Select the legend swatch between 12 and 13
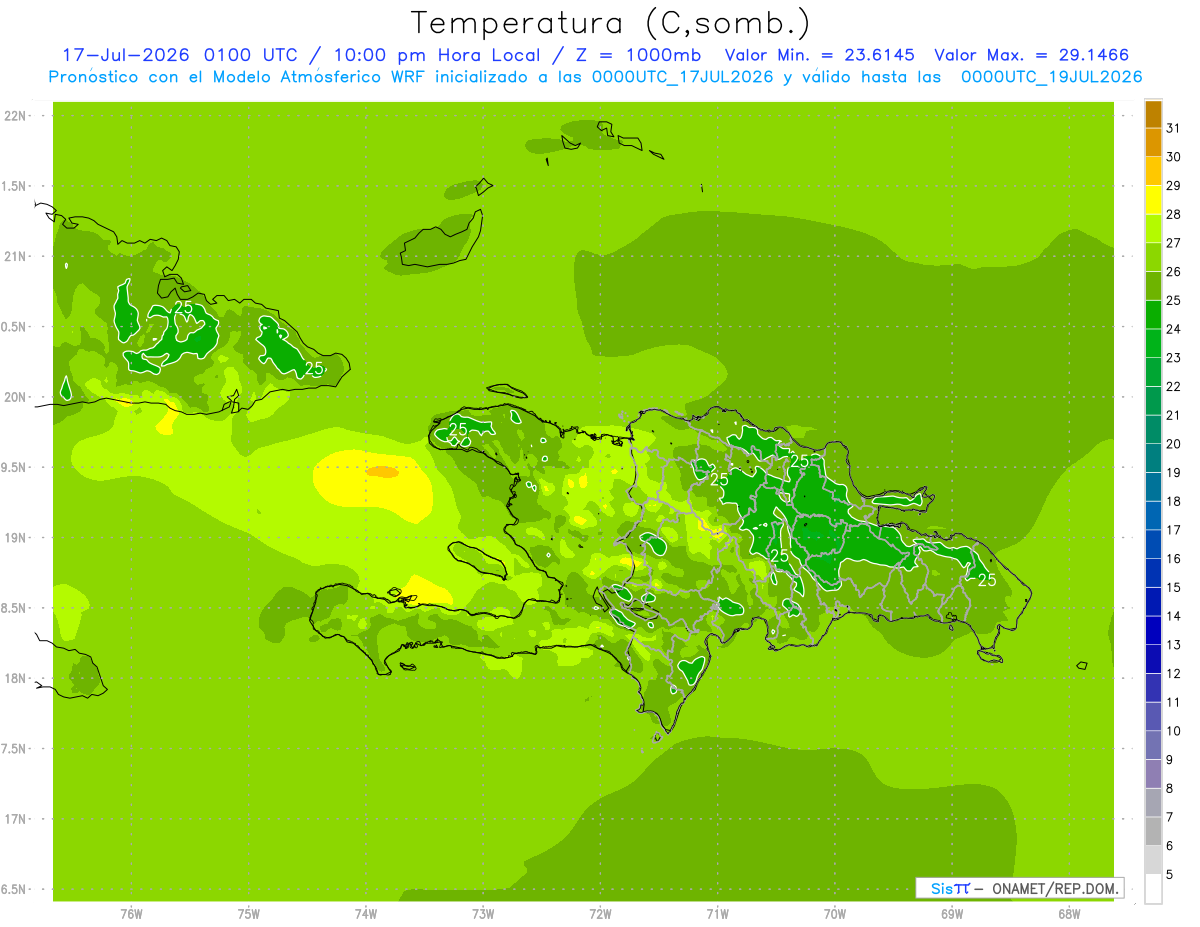The height and width of the screenshot is (927, 1200). point(1153,659)
